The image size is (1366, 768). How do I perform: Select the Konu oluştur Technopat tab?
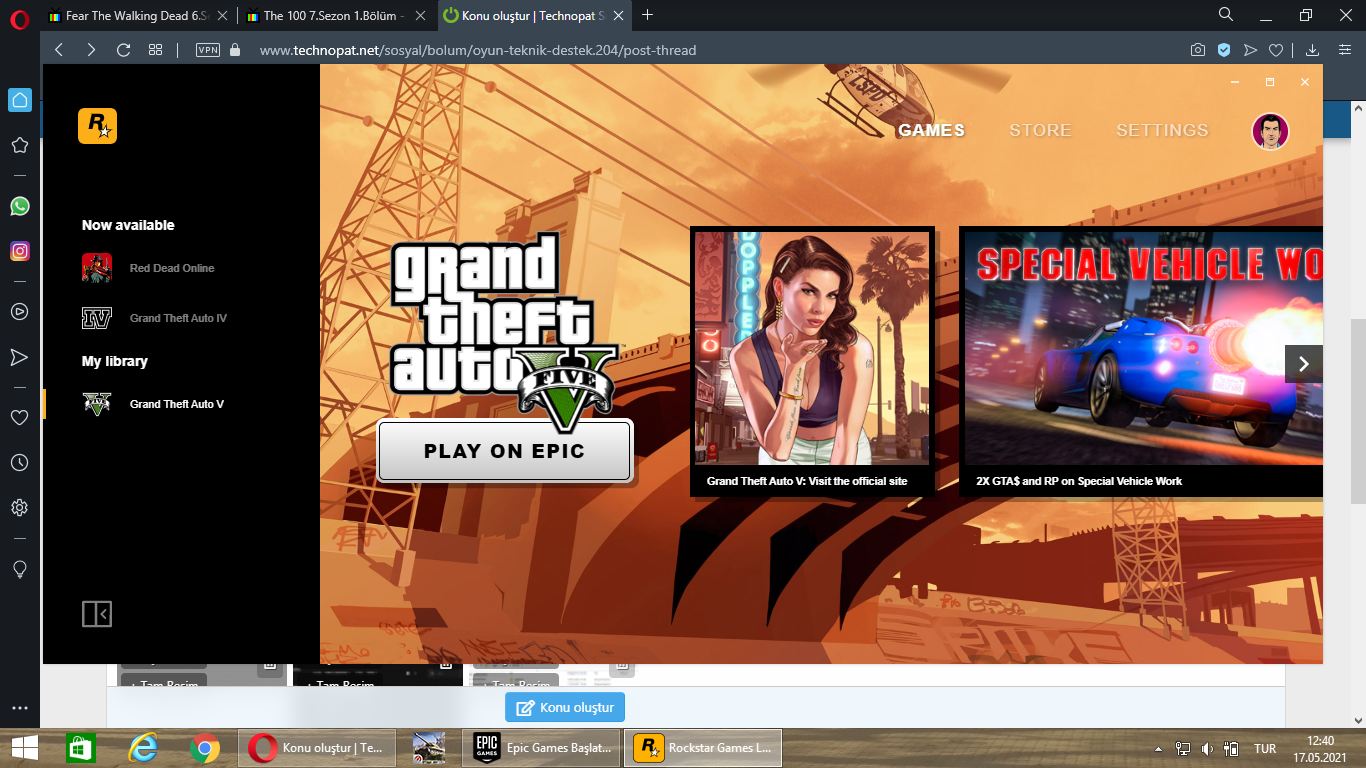(x=533, y=16)
